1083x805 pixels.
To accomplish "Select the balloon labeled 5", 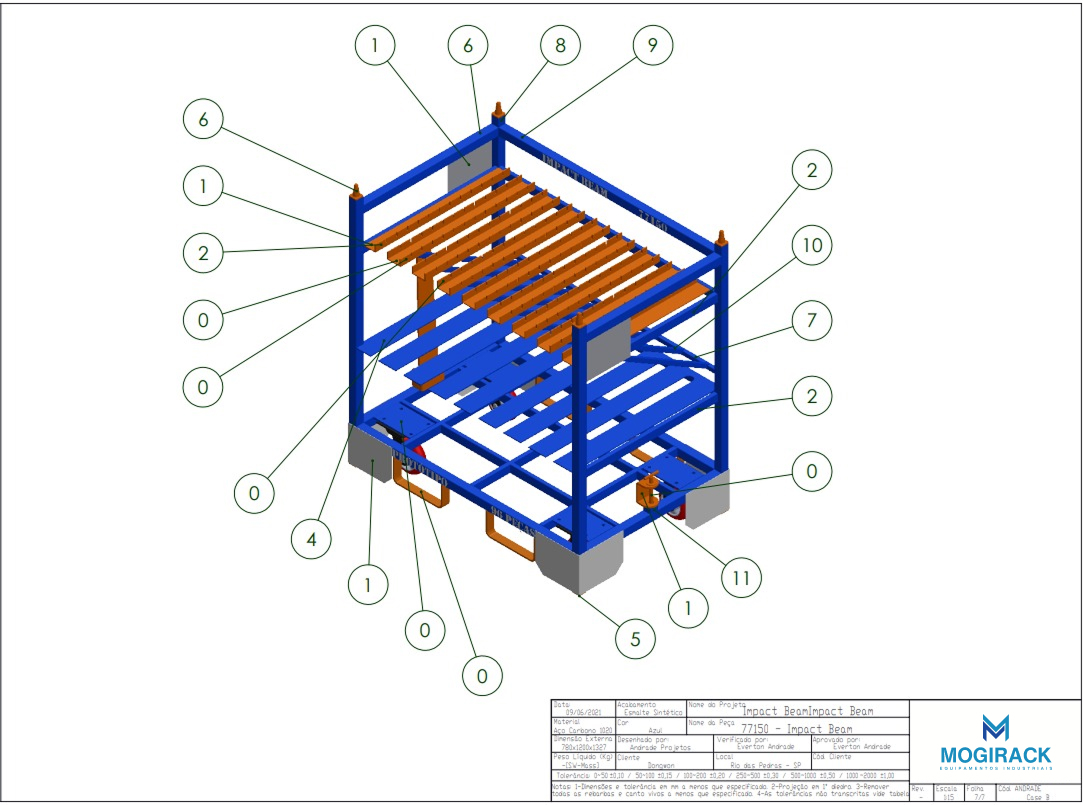I will pos(635,639).
